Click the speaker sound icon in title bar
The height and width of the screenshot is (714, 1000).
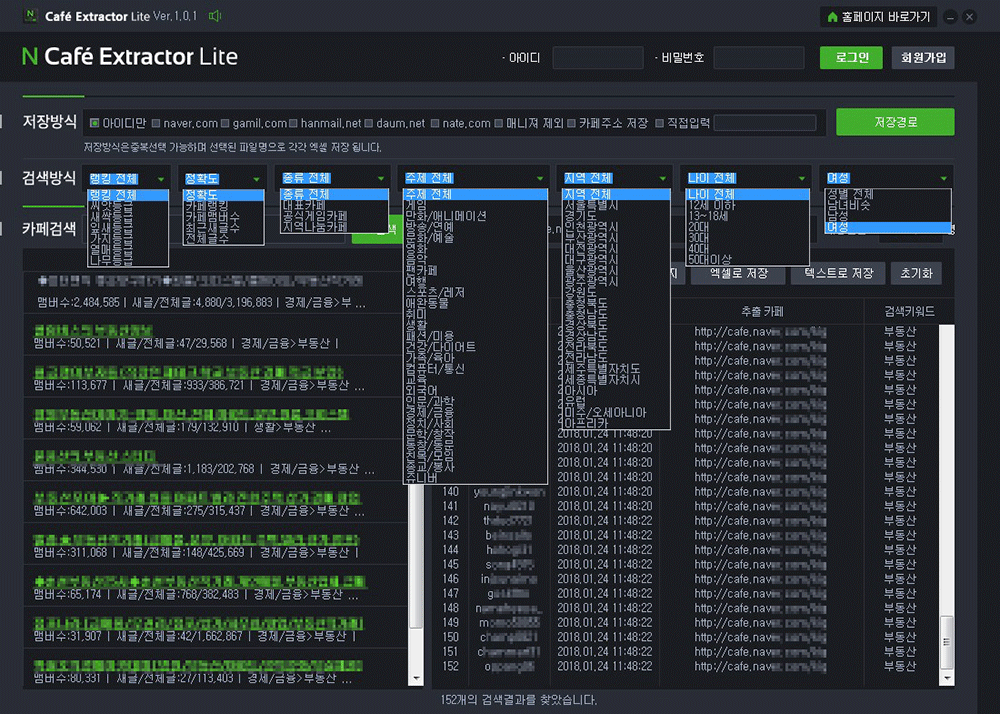[x=215, y=16]
